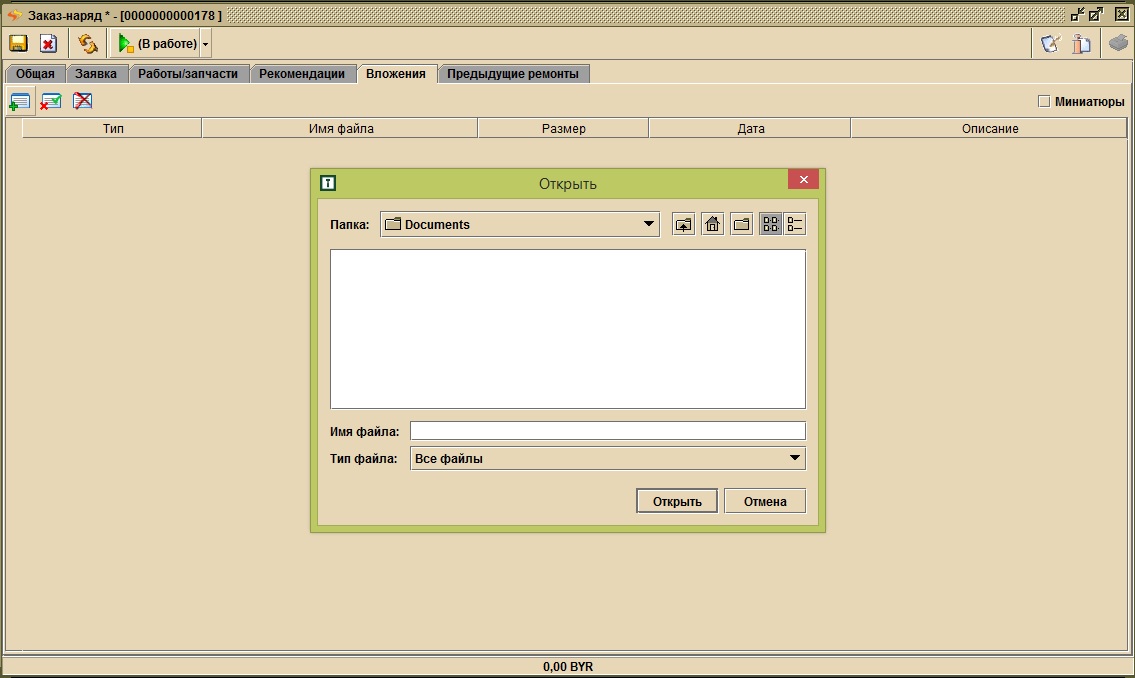
Task: Click the Дата column header
Action: pyautogui.click(x=751, y=129)
